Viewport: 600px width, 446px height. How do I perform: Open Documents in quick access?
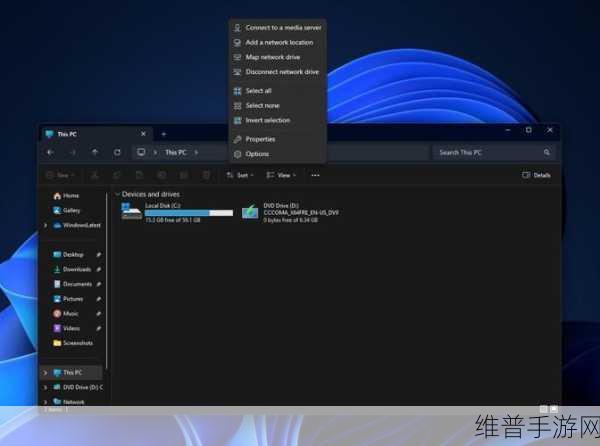click(72, 284)
